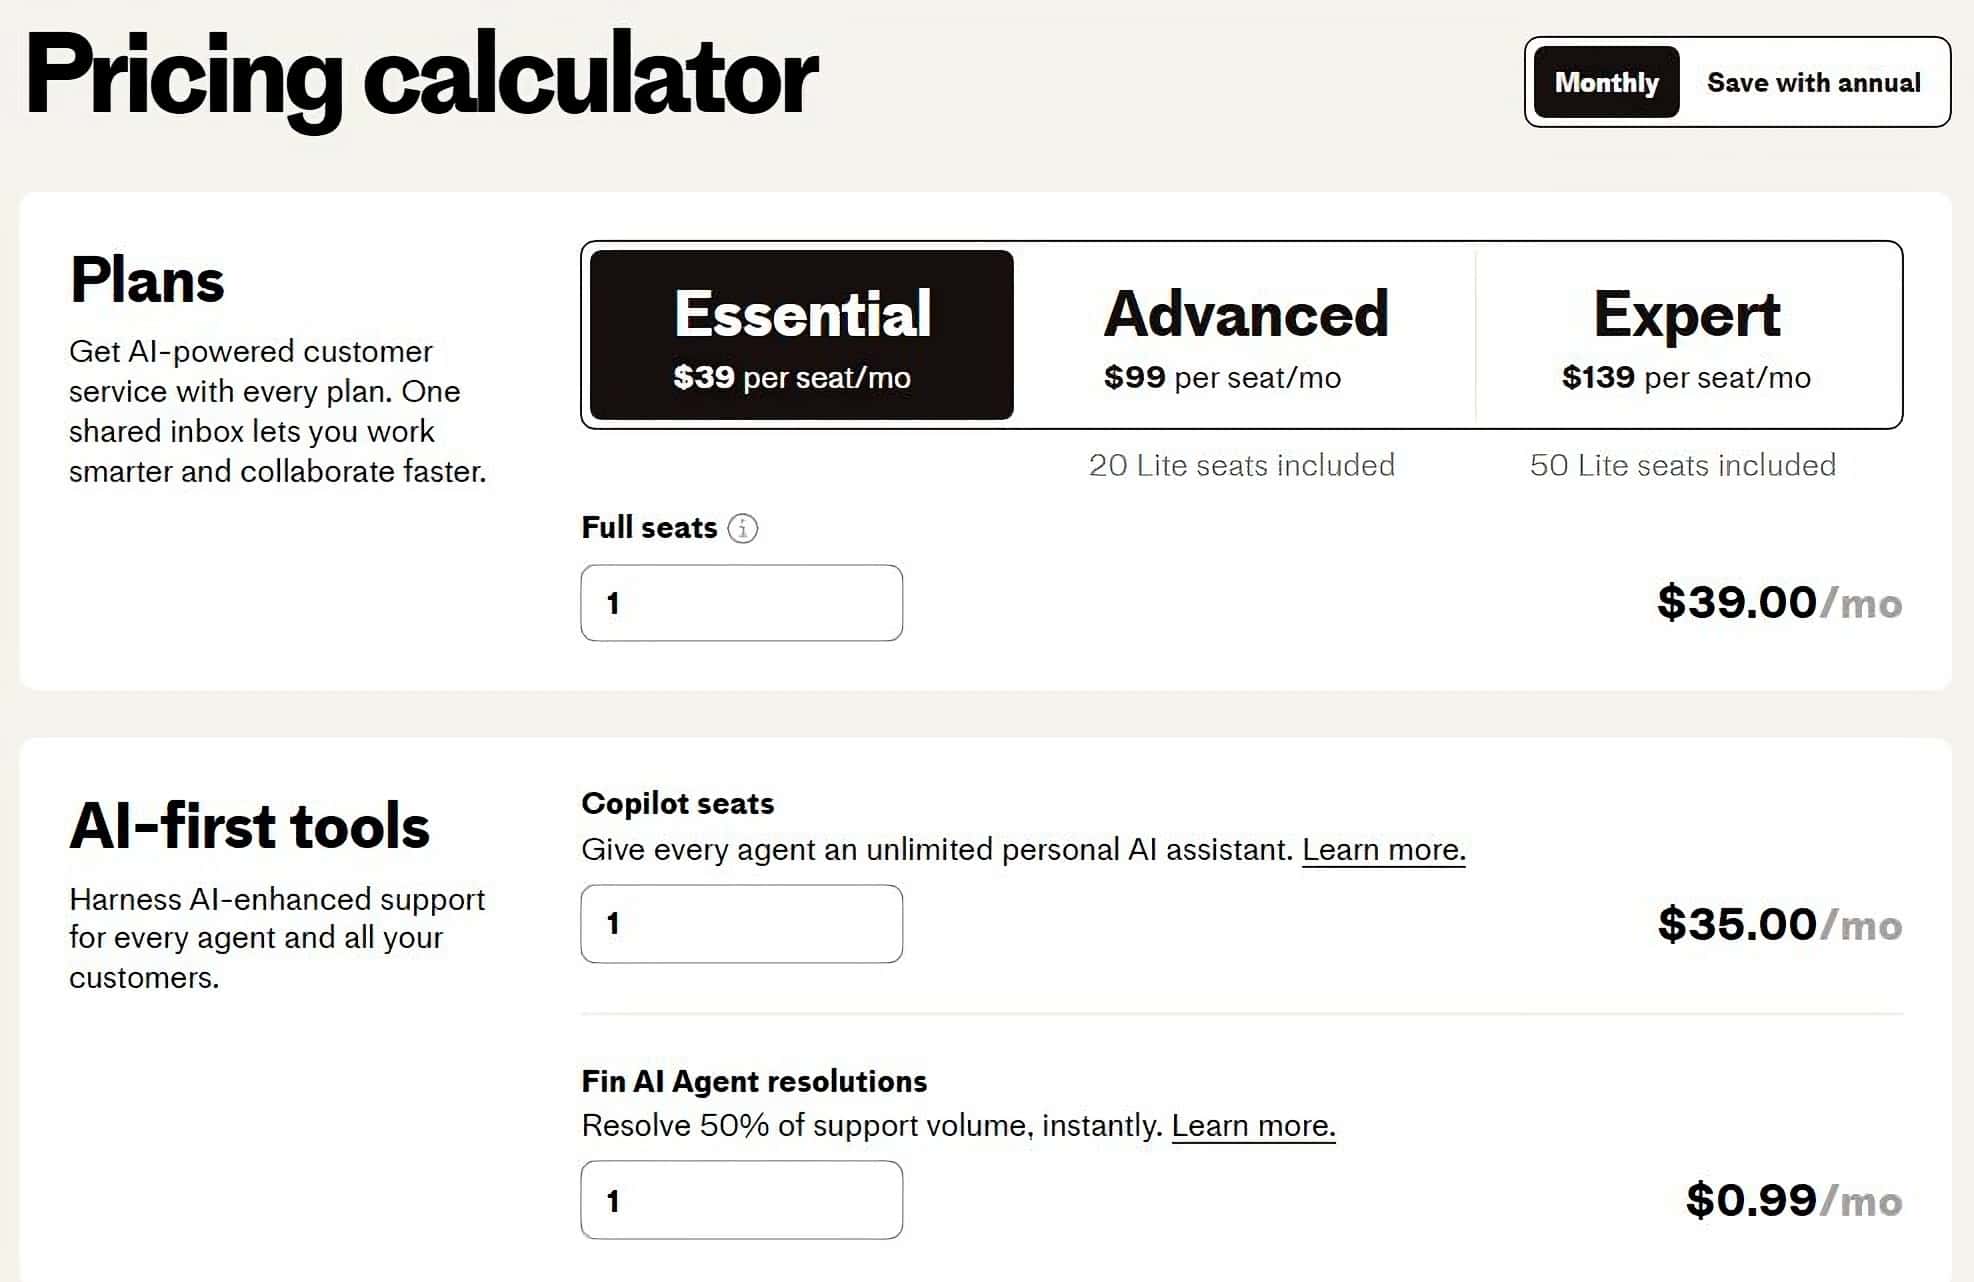Select the Expert plan
Viewport: 1974px width, 1282px height.
tap(1687, 335)
